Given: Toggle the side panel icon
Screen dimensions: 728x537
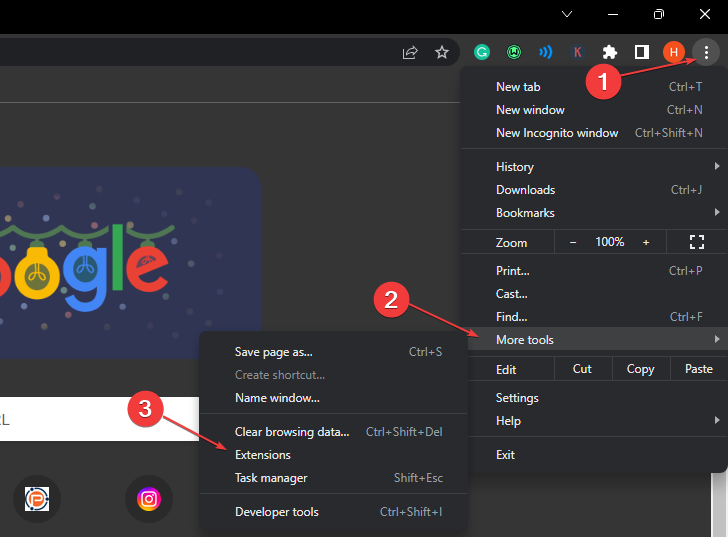Looking at the screenshot, I should 642,52.
